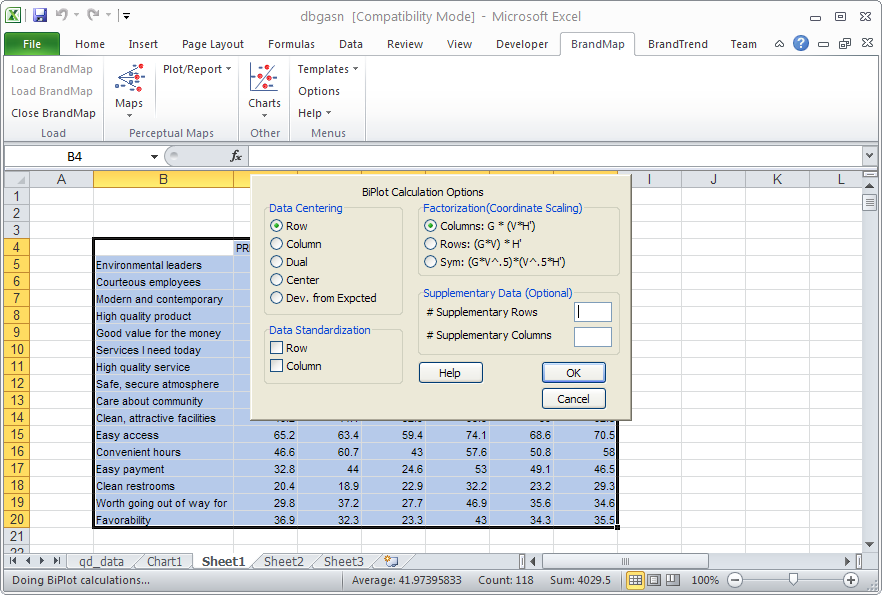Click the Save icon in quick access toolbar

tap(40, 16)
